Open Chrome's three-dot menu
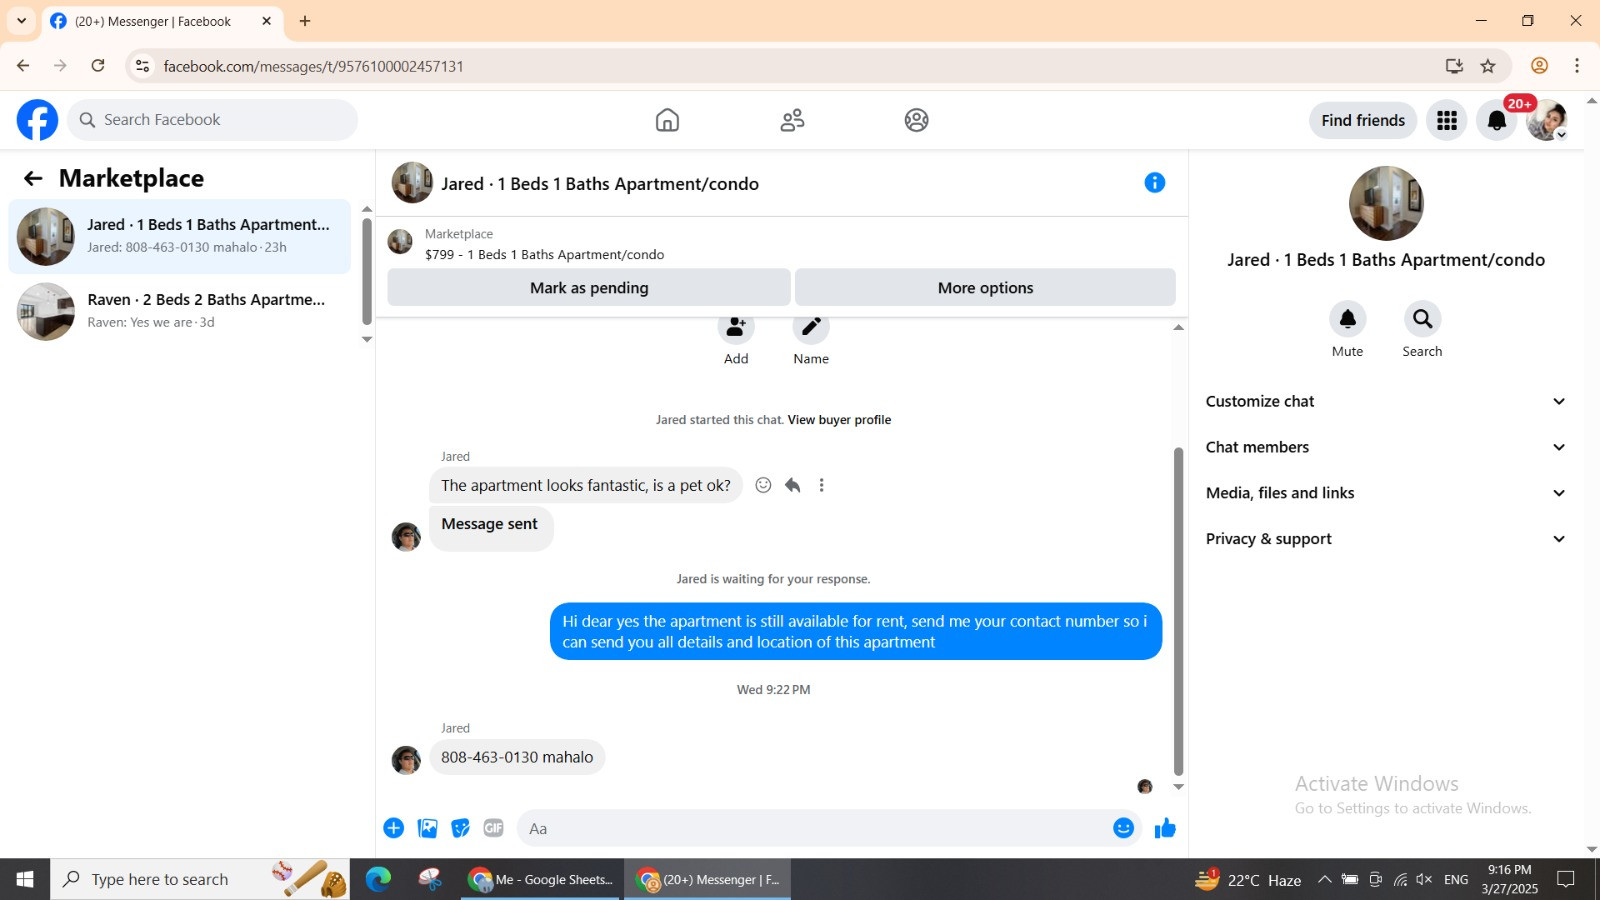Viewport: 1600px width, 900px height. point(1577,66)
